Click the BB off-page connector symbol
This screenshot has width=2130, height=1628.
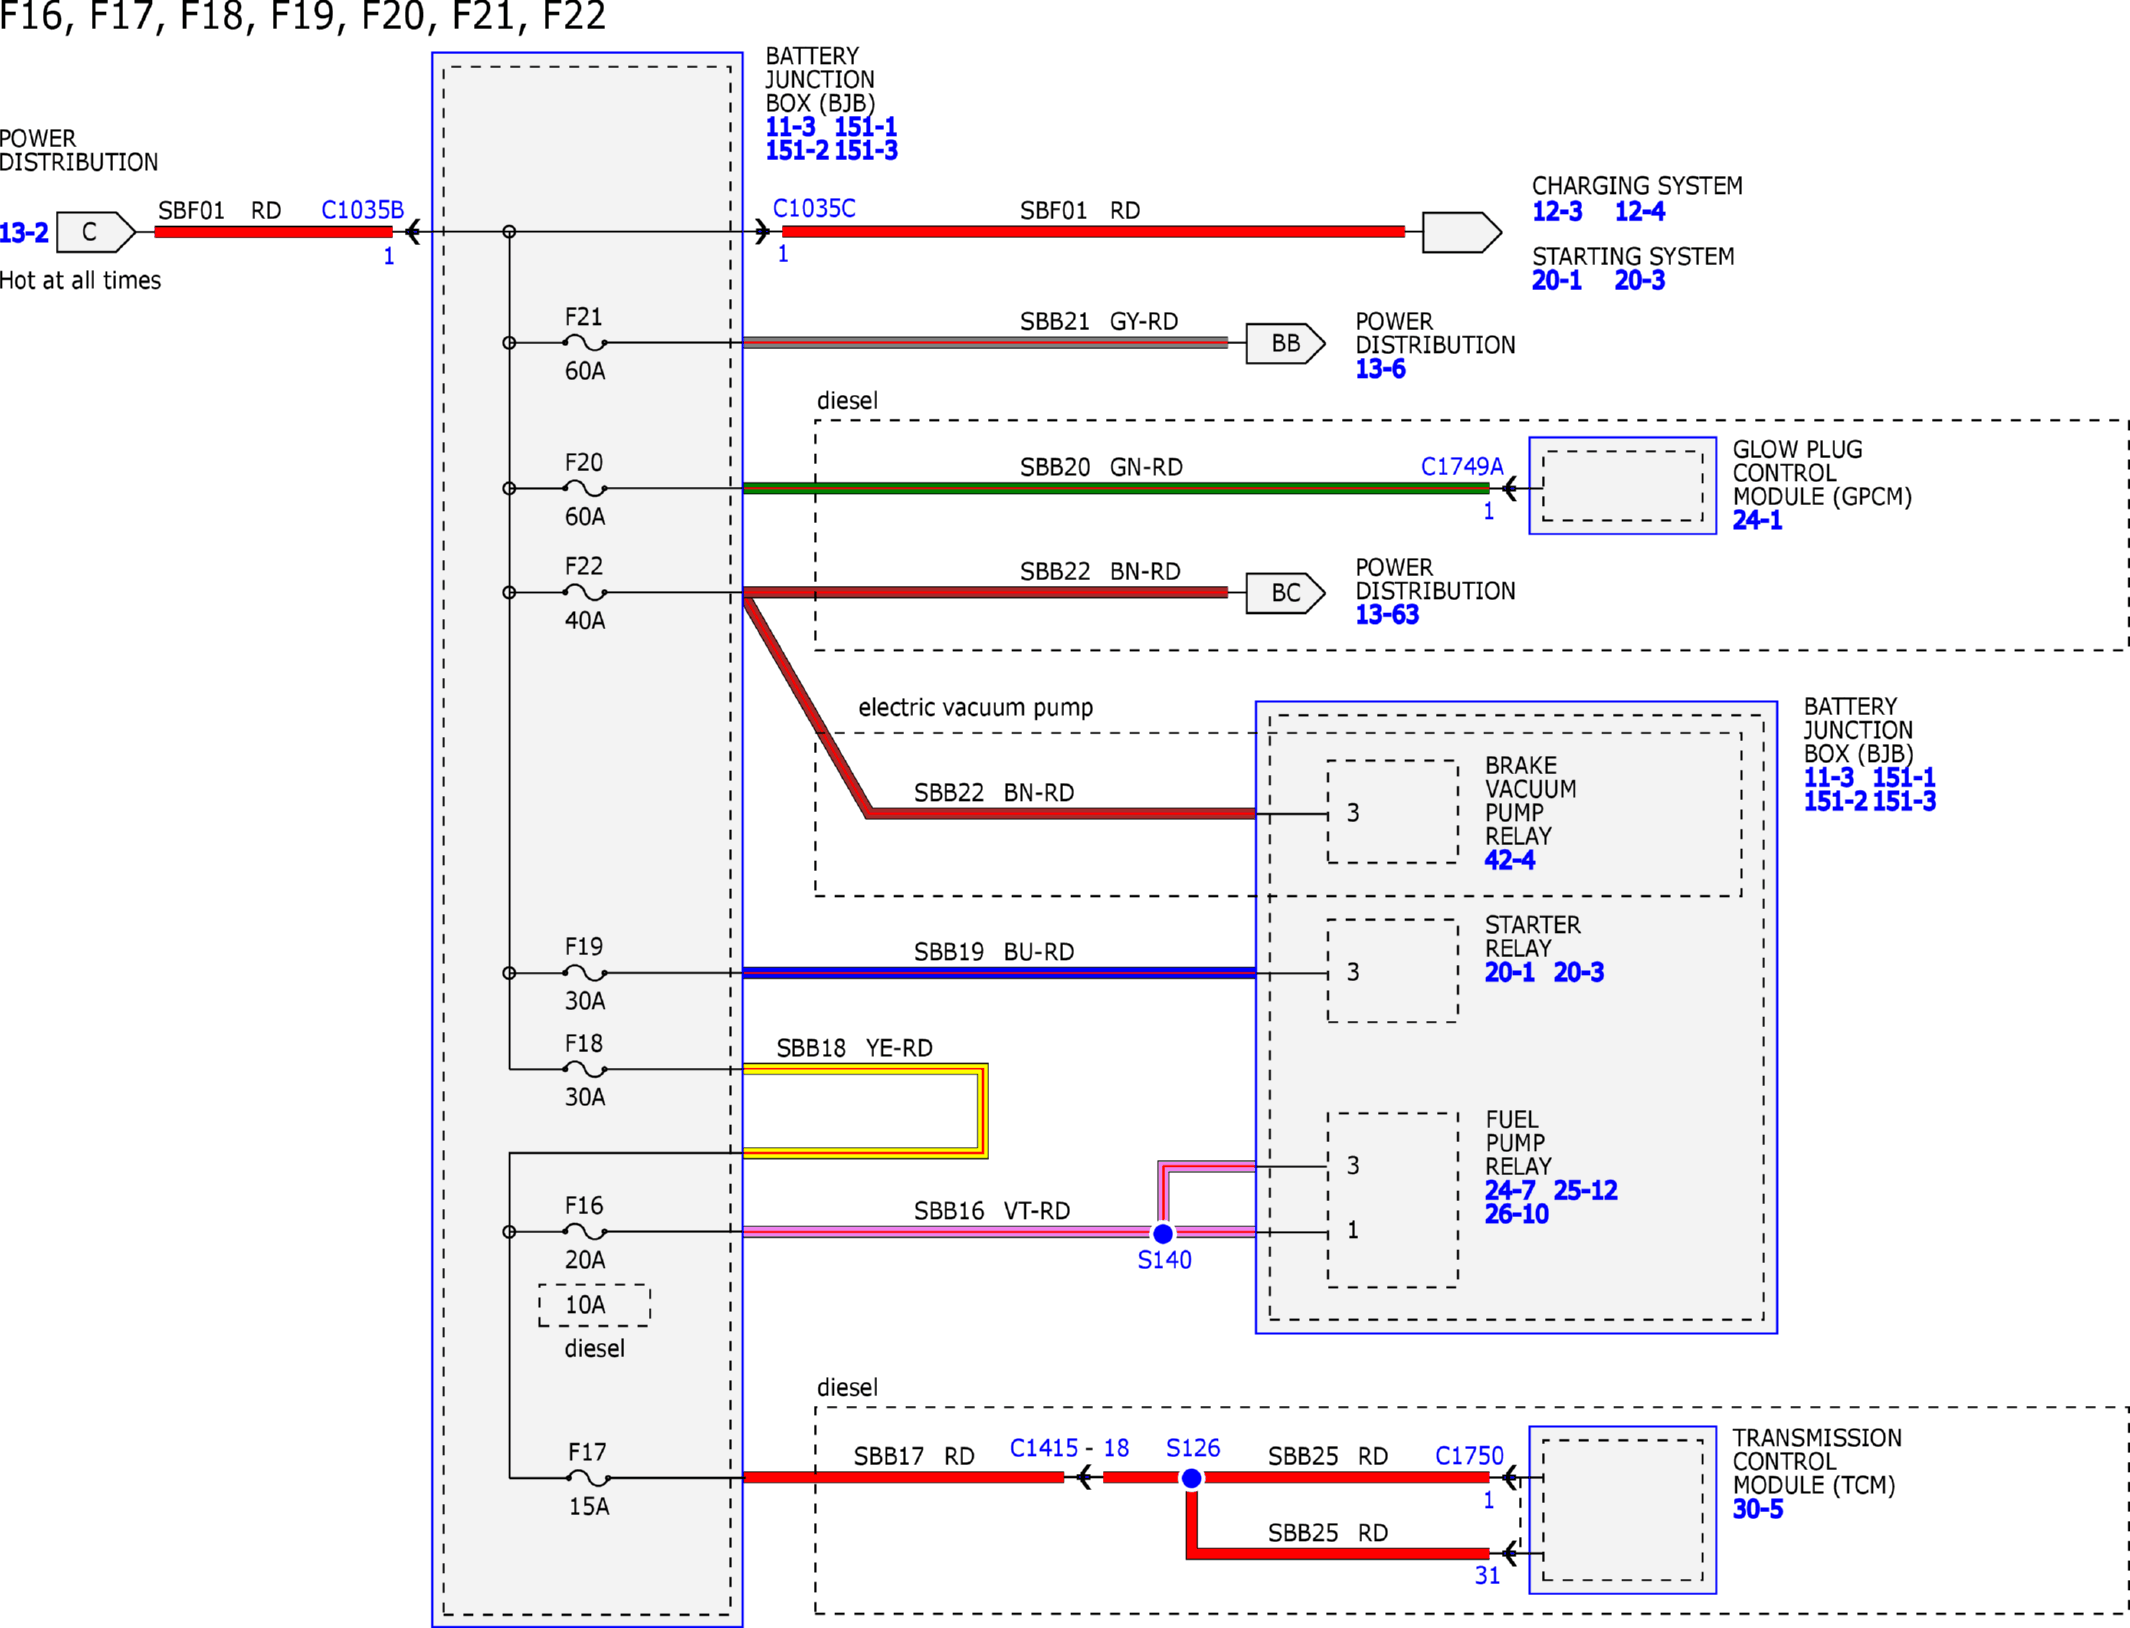point(1285,343)
